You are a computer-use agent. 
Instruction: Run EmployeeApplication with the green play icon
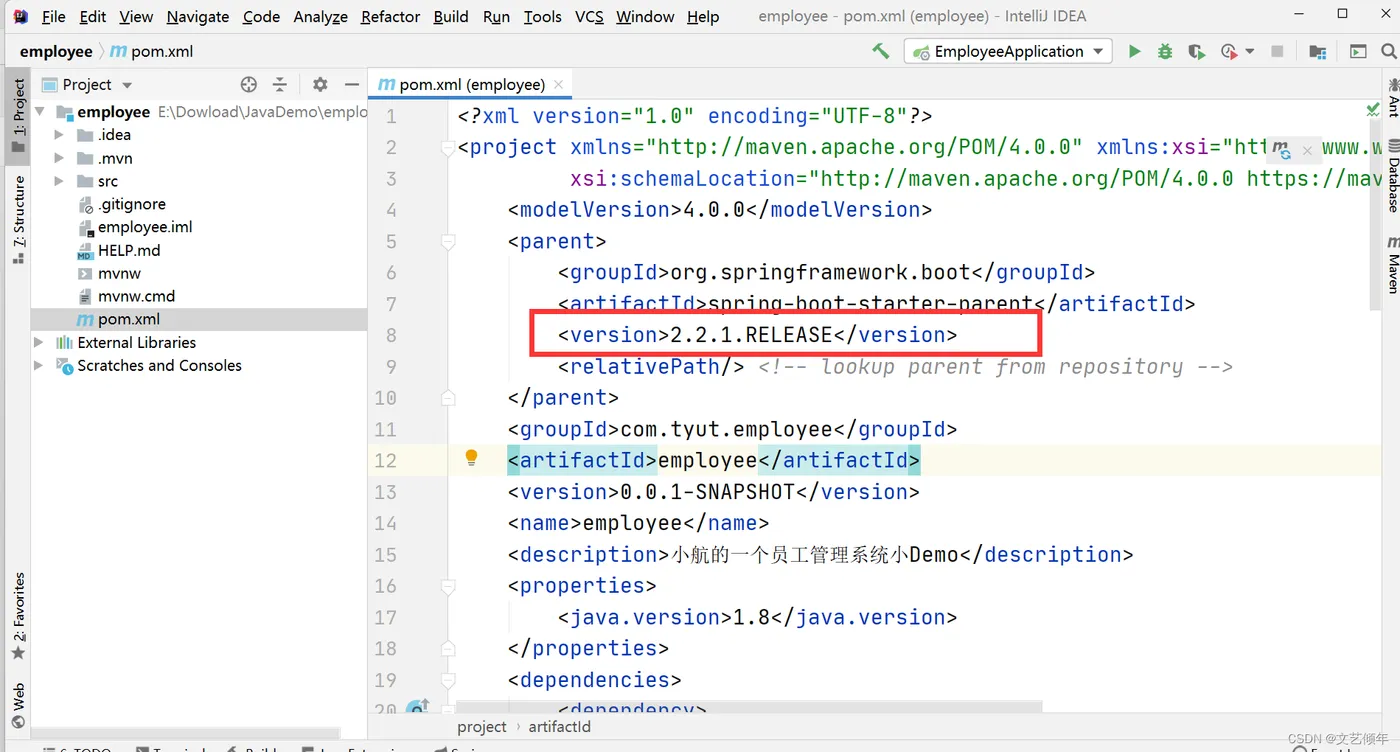[1134, 51]
